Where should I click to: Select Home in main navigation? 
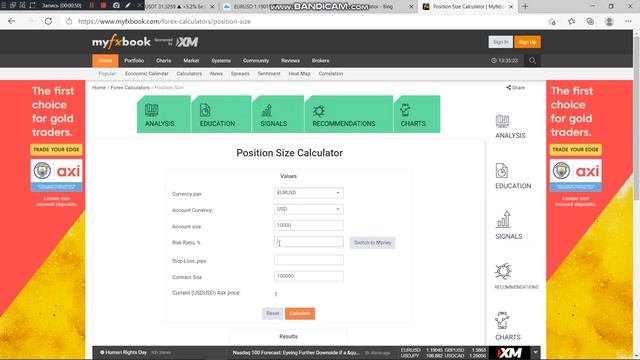click(105, 60)
